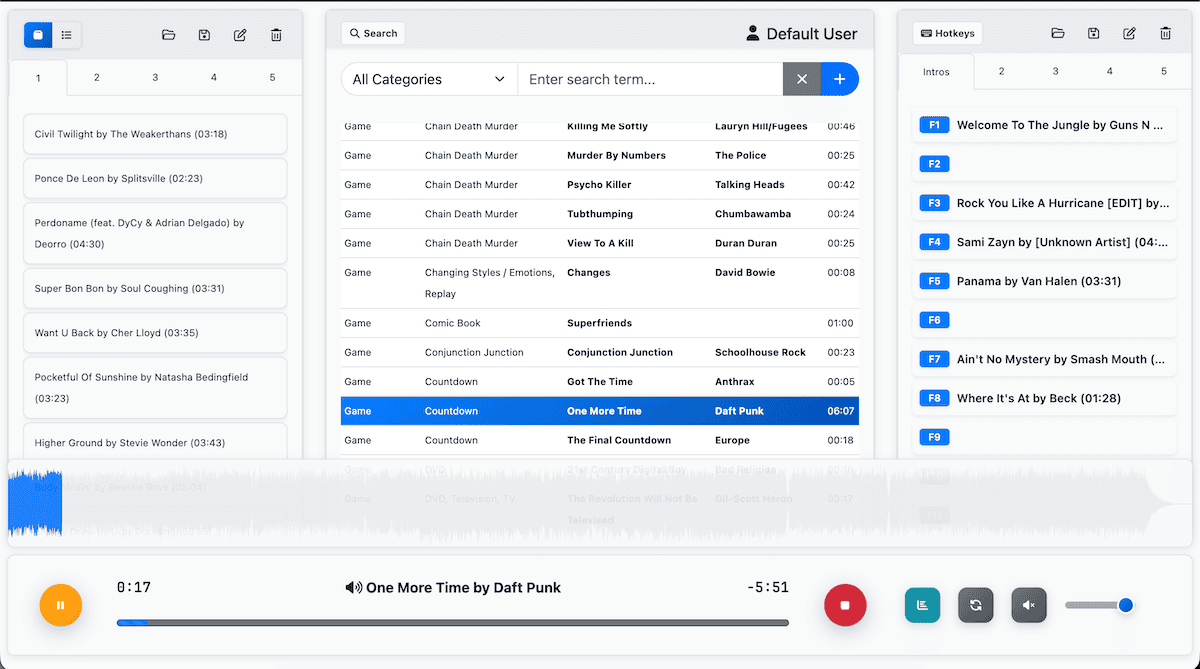Viewport: 1200px width, 669px height.
Task: Switch the holding tank to list view icon
Action: tap(67, 35)
